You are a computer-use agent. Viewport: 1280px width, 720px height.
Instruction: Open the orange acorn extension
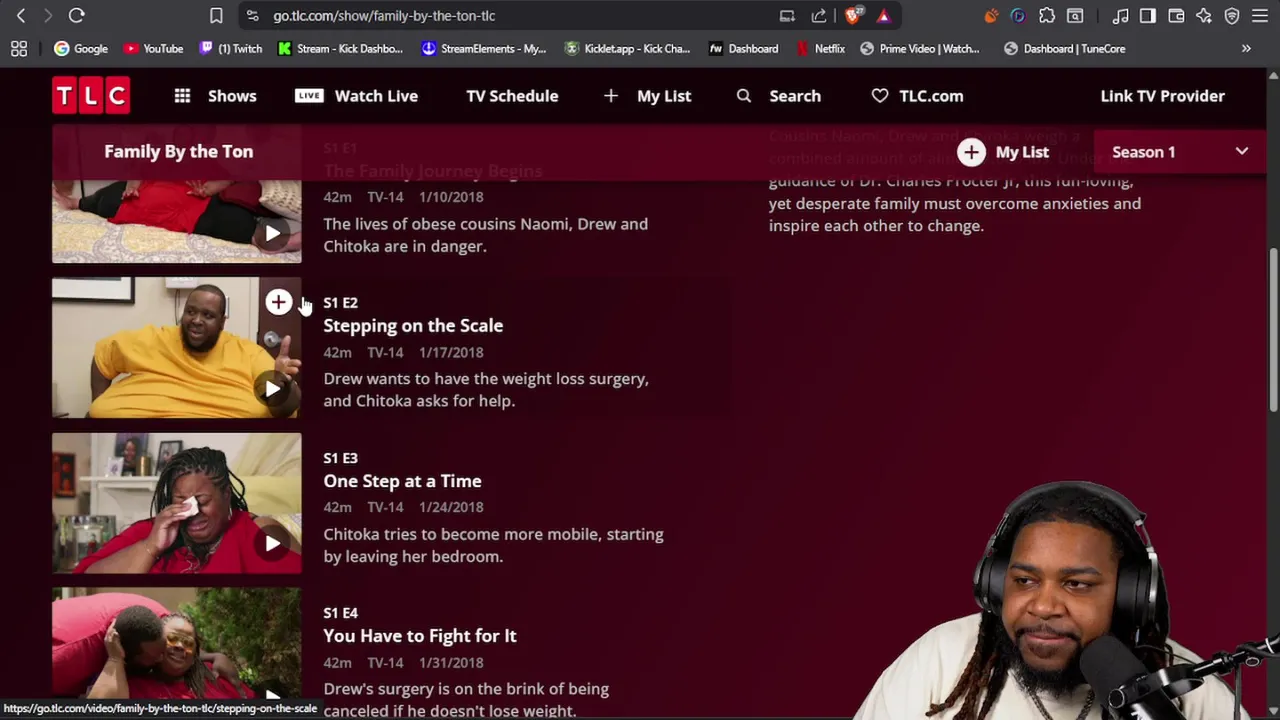point(991,16)
